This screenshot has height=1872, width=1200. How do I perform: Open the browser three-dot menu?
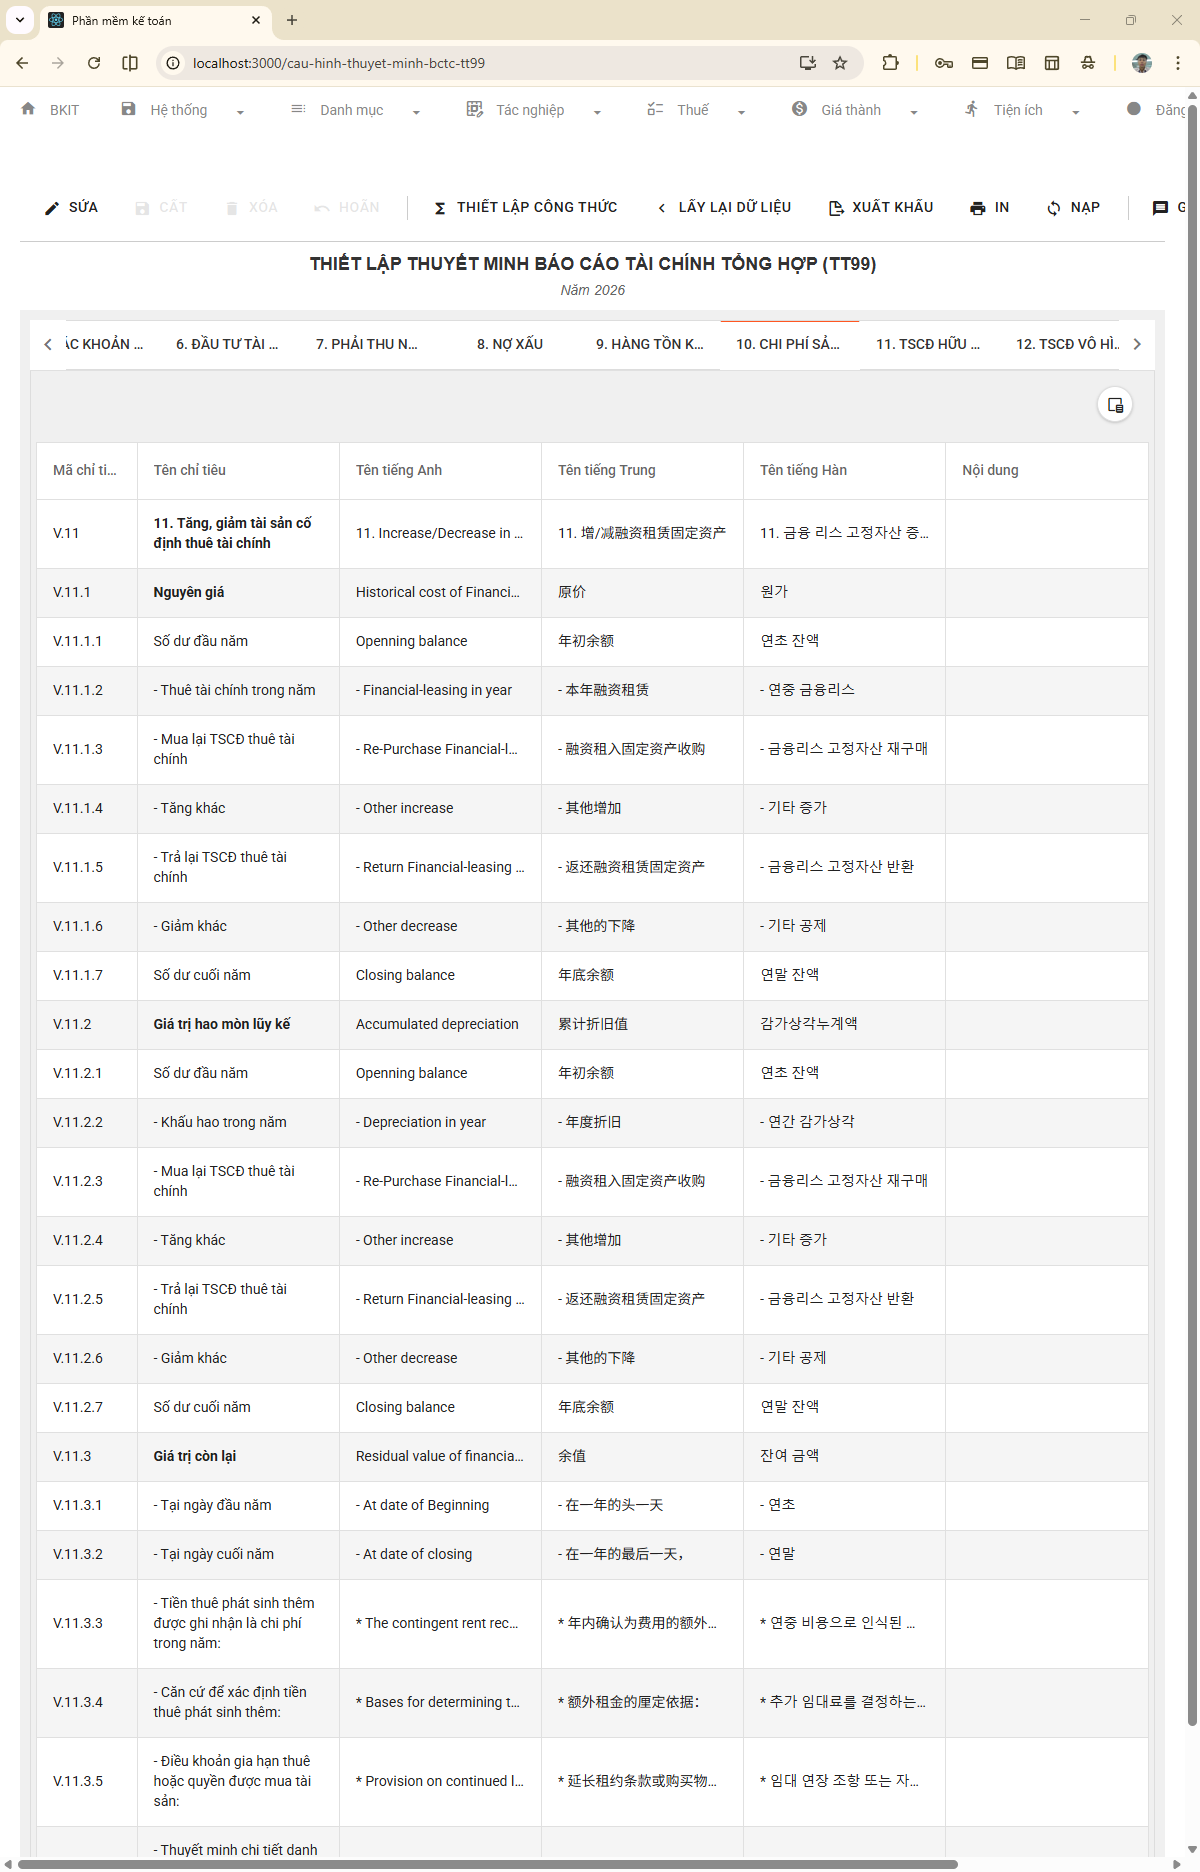pos(1178,63)
